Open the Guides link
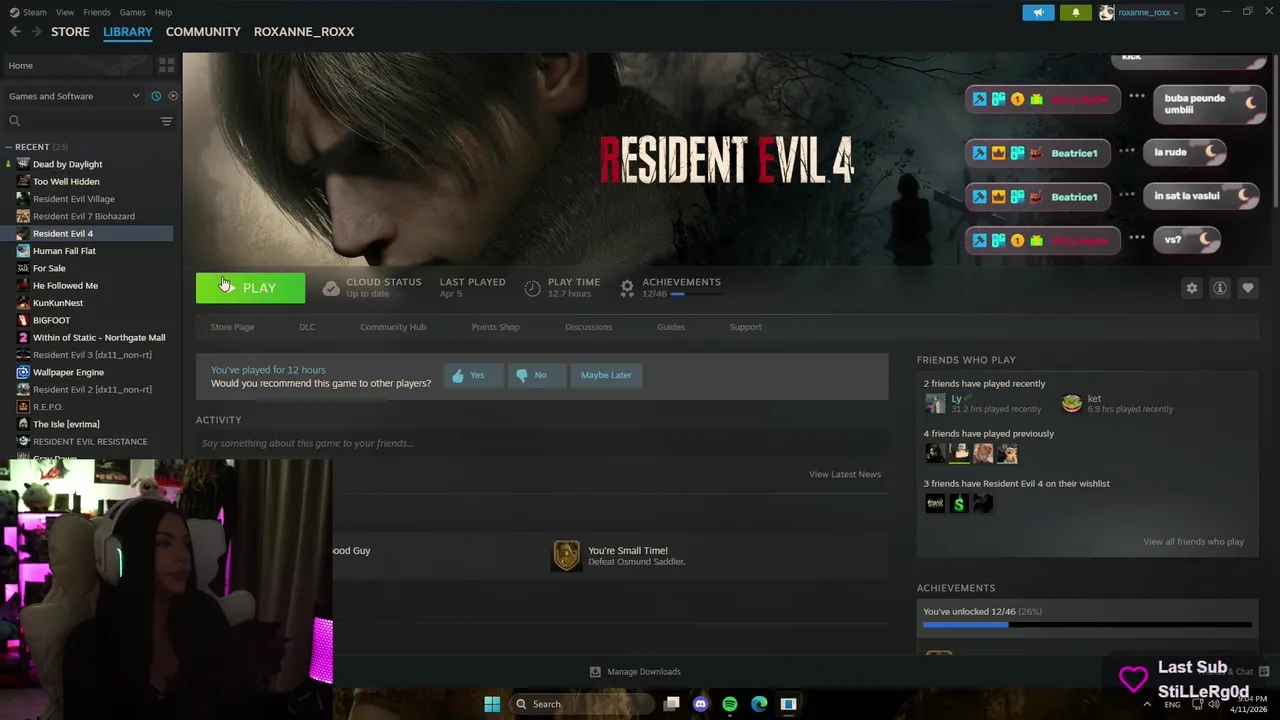Screen dimensions: 1280x720 pyautogui.click(x=671, y=327)
